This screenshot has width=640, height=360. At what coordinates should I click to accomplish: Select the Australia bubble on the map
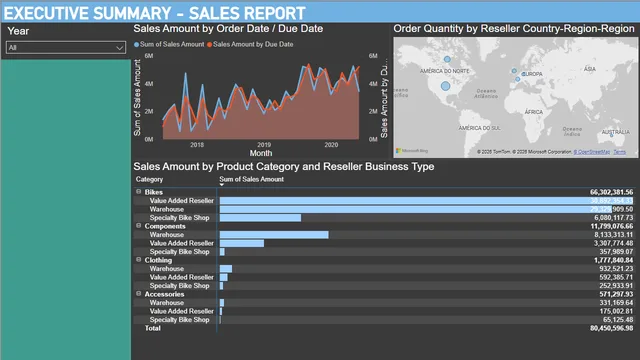611,135
